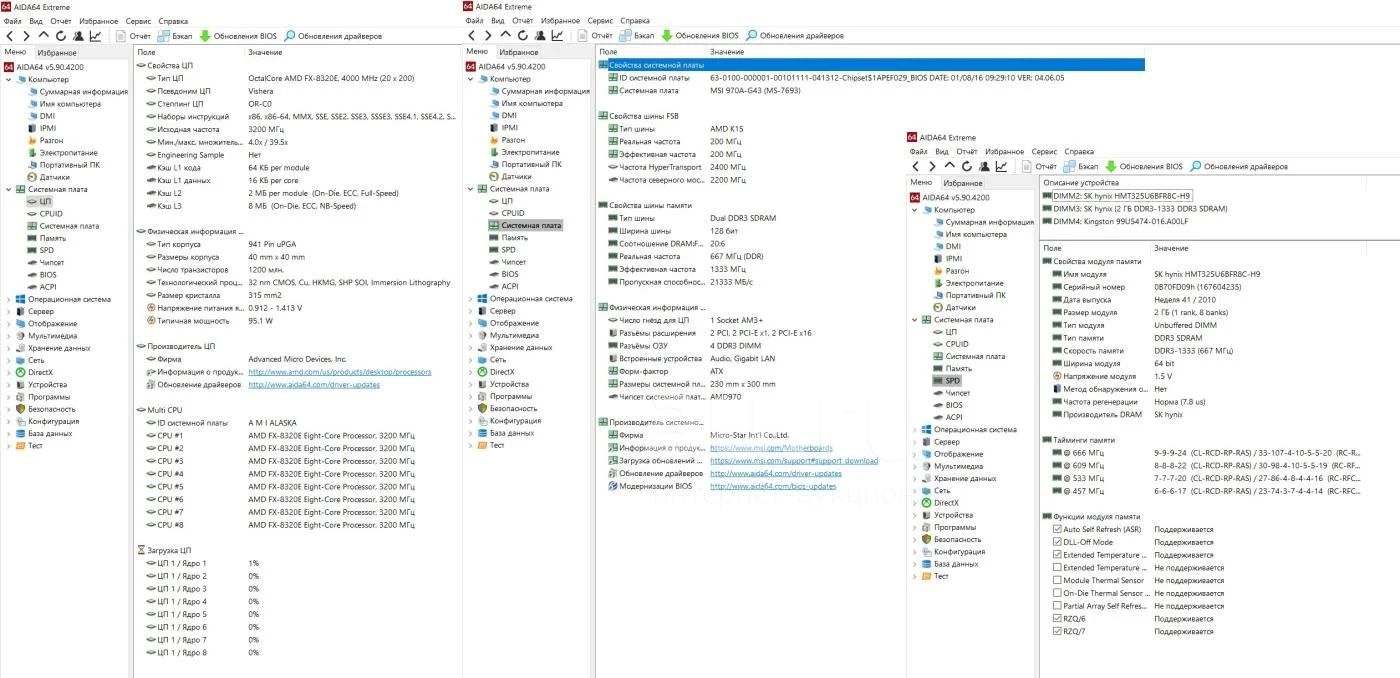Toggle the checked Extended Temperature checkbox
This screenshot has height=678, width=1400.
pos(1057,555)
